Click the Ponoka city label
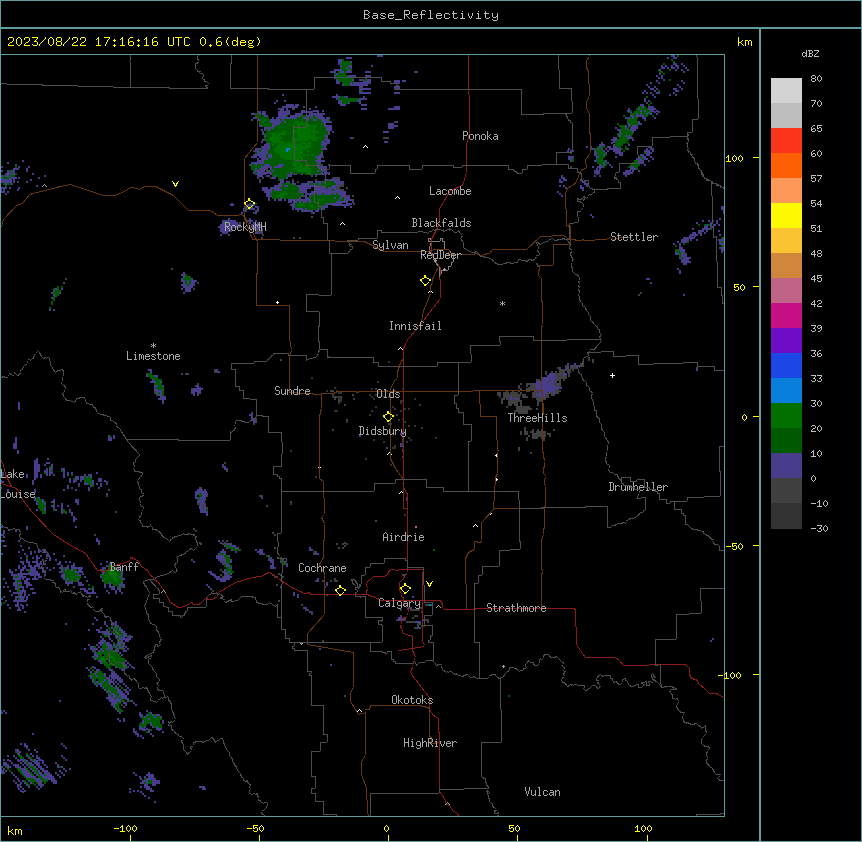The height and width of the screenshot is (842, 862). [x=480, y=136]
